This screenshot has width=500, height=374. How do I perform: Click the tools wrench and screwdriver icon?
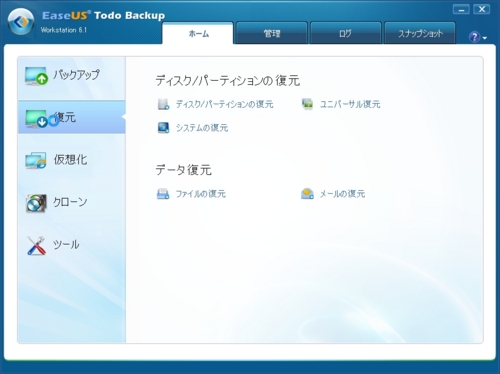click(x=36, y=246)
